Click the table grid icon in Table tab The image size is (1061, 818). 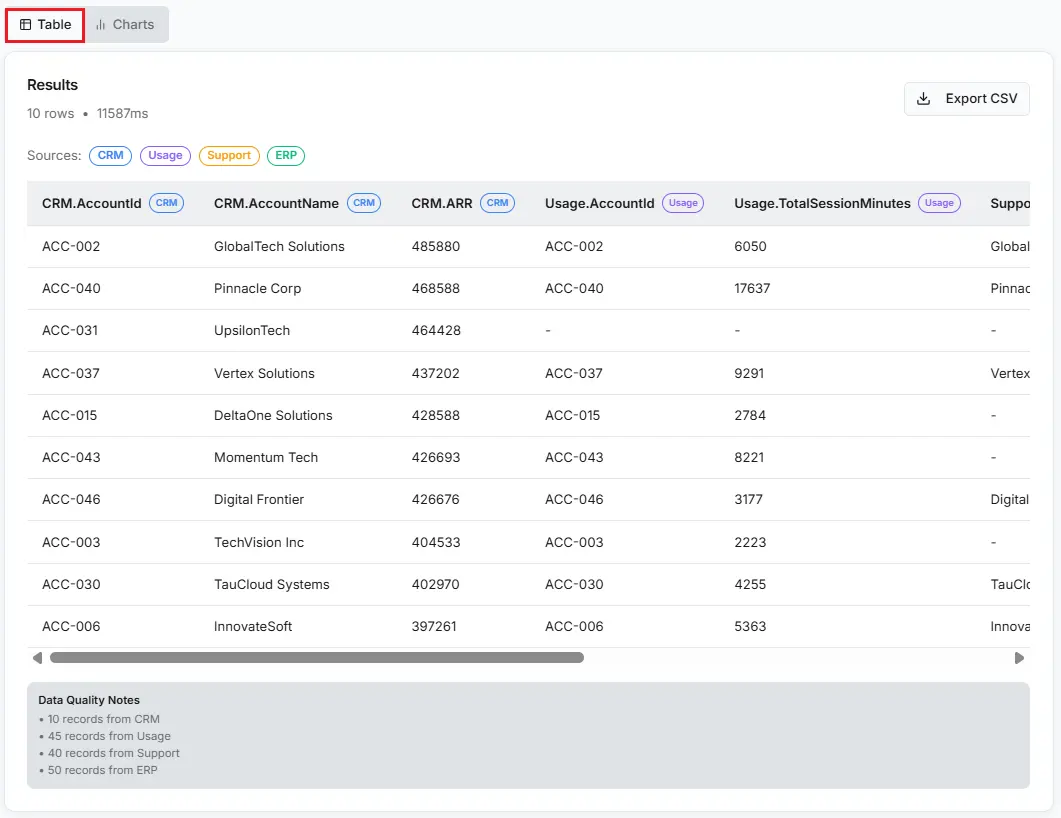click(x=26, y=25)
